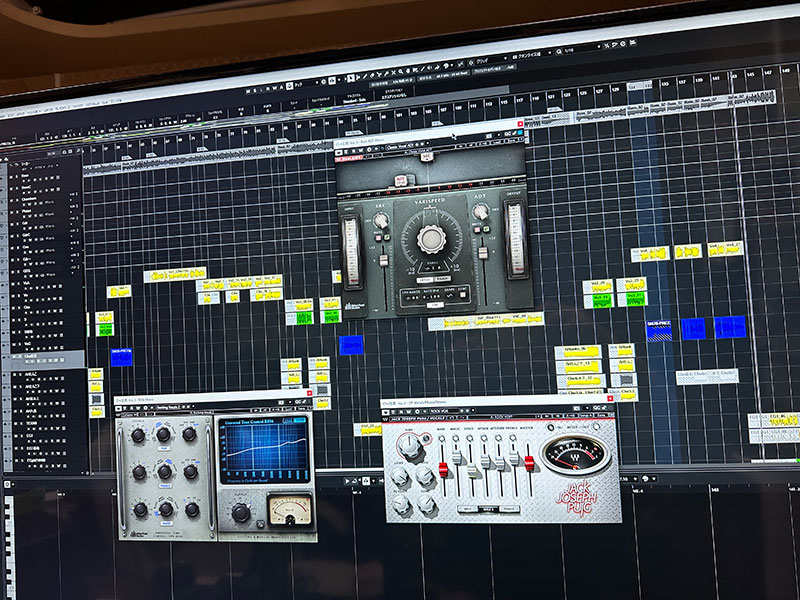Toggle the Magic fader enable light in JJP Vocals
This screenshot has width=800, height=600.
456,438
